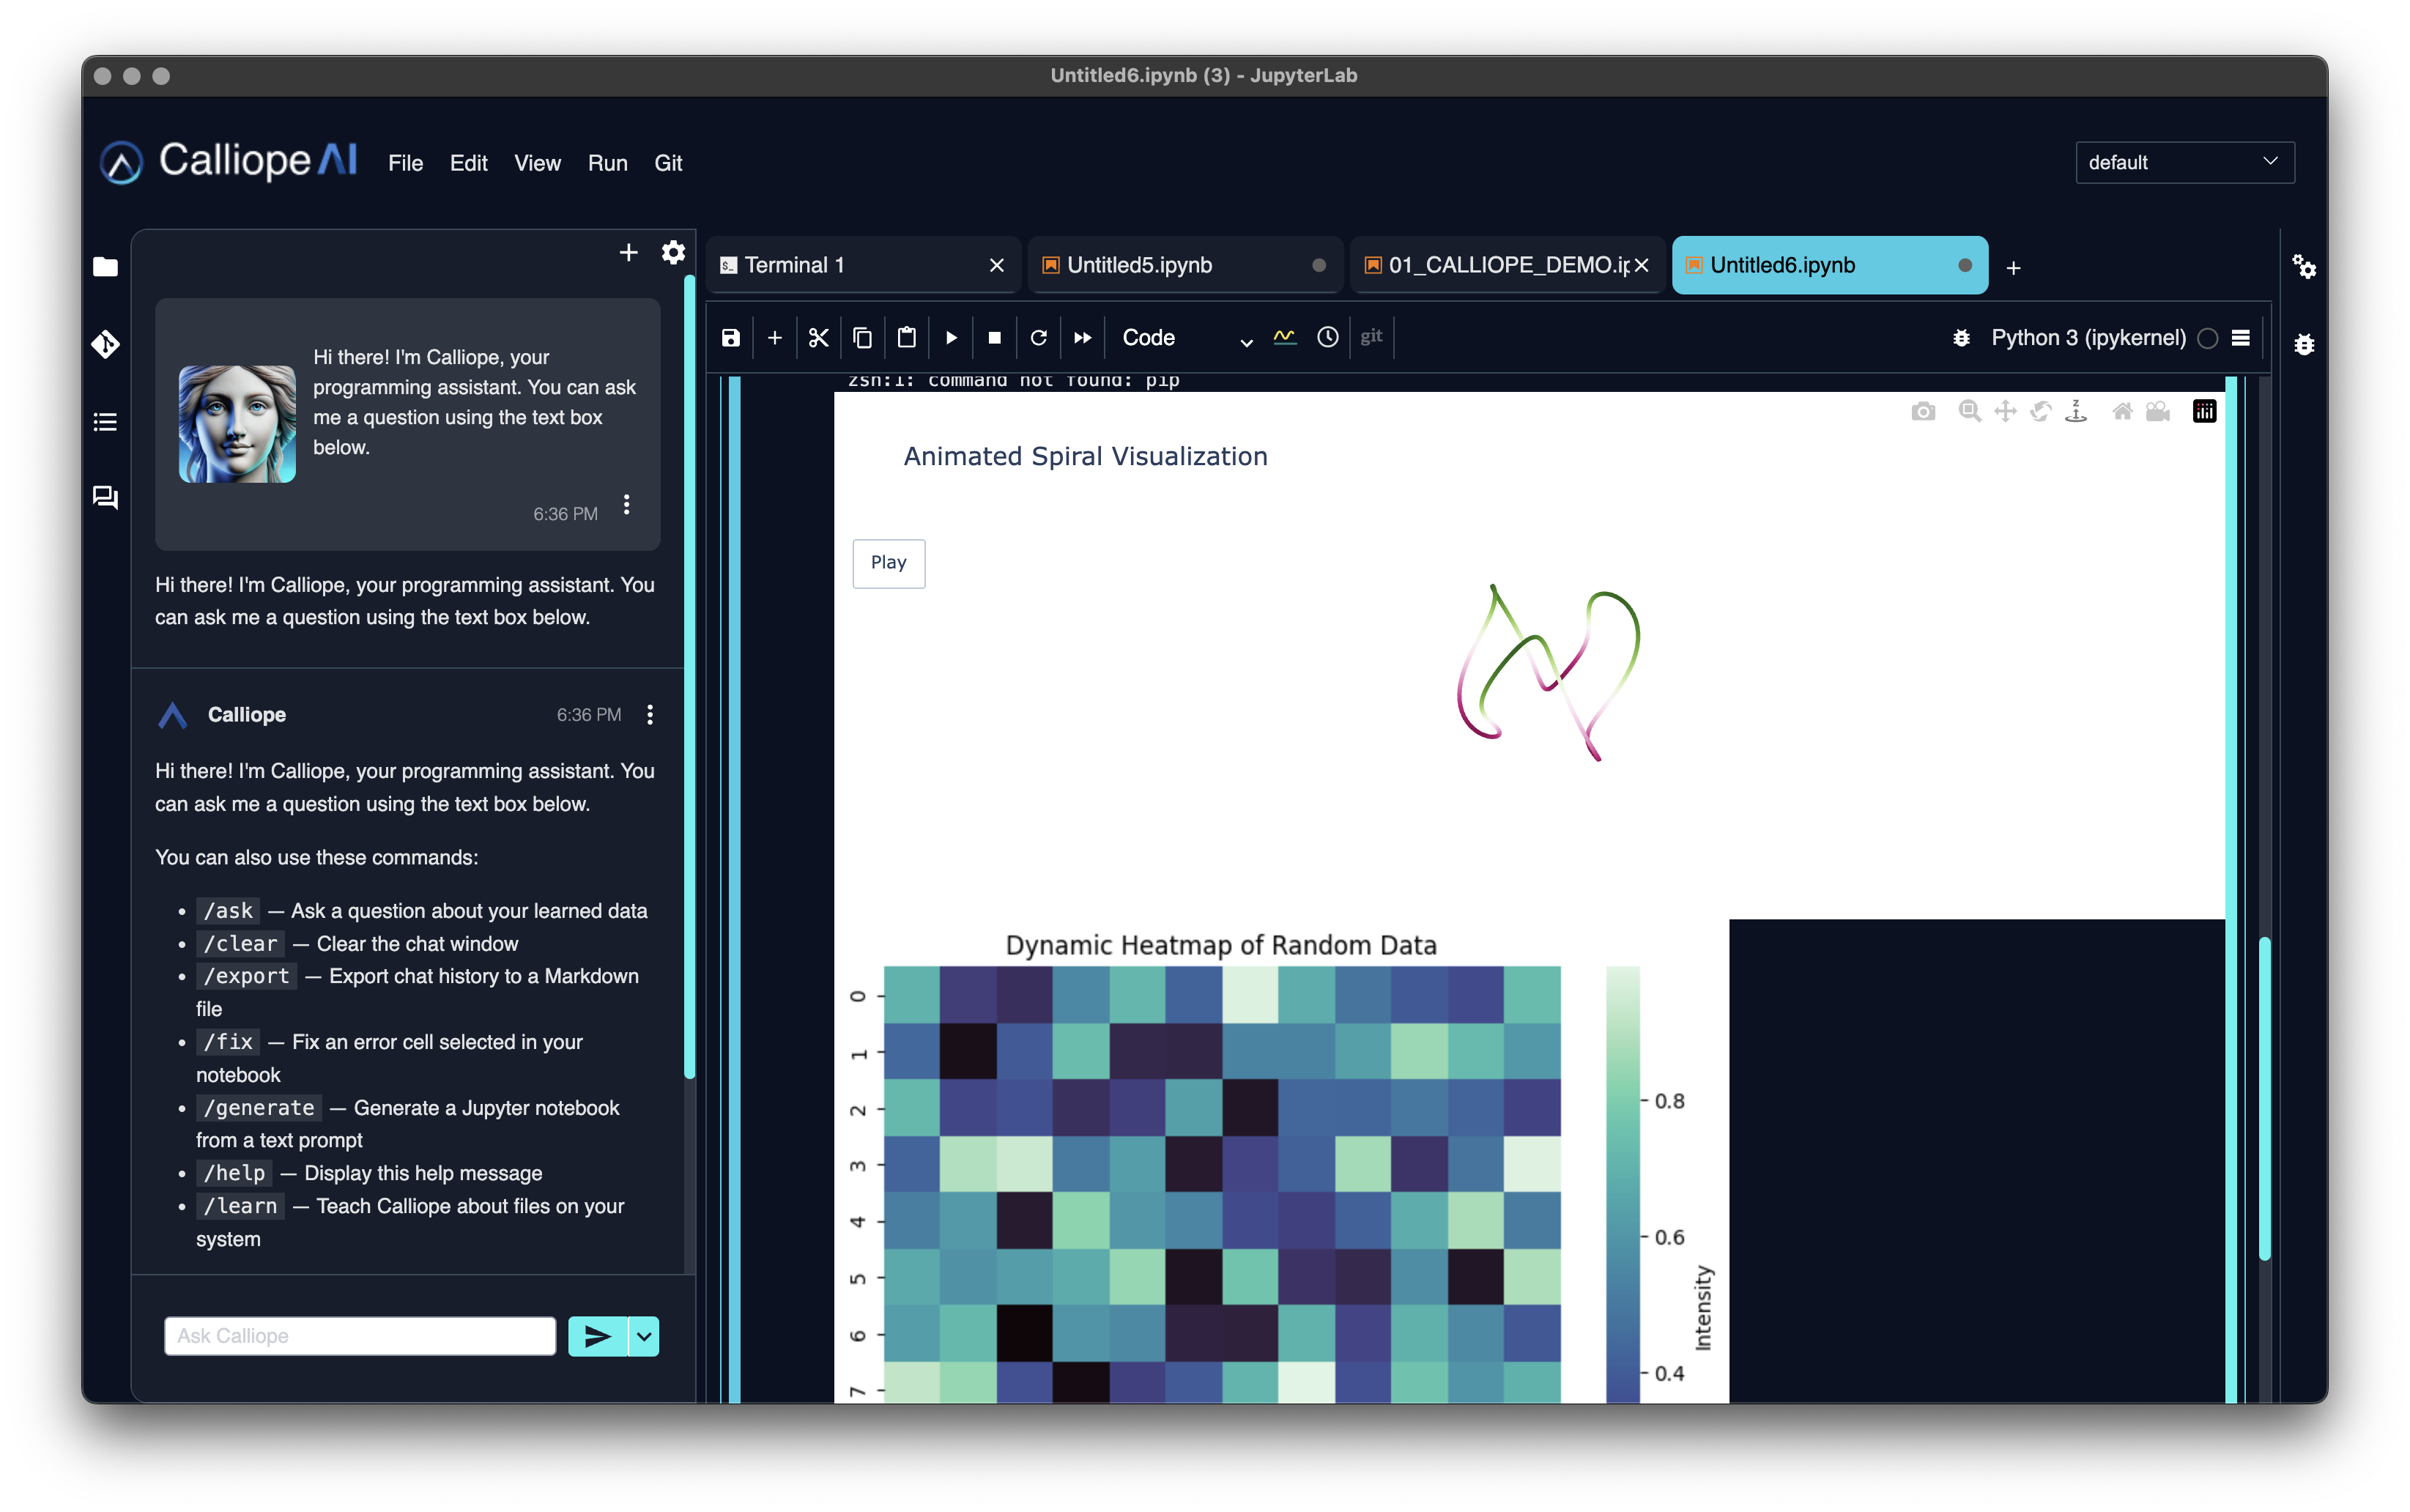Image resolution: width=2410 pixels, height=1512 pixels.
Task: Open the Run menu
Action: tap(608, 163)
